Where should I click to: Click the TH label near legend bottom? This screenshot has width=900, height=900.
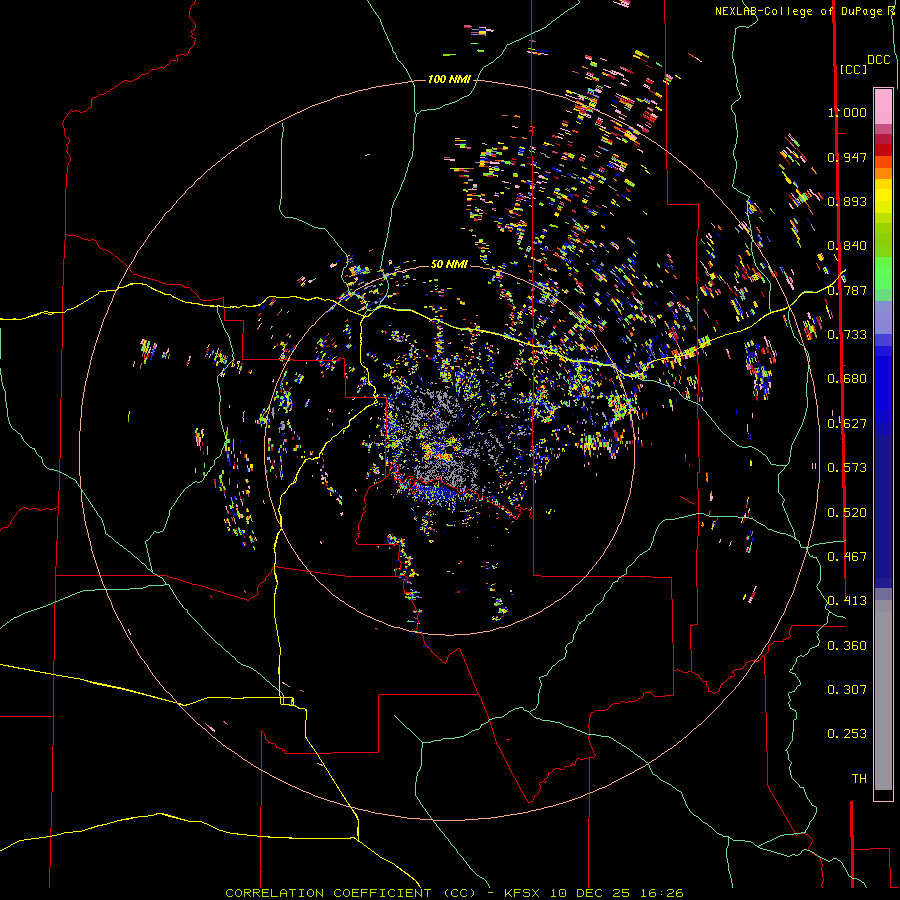point(859,779)
